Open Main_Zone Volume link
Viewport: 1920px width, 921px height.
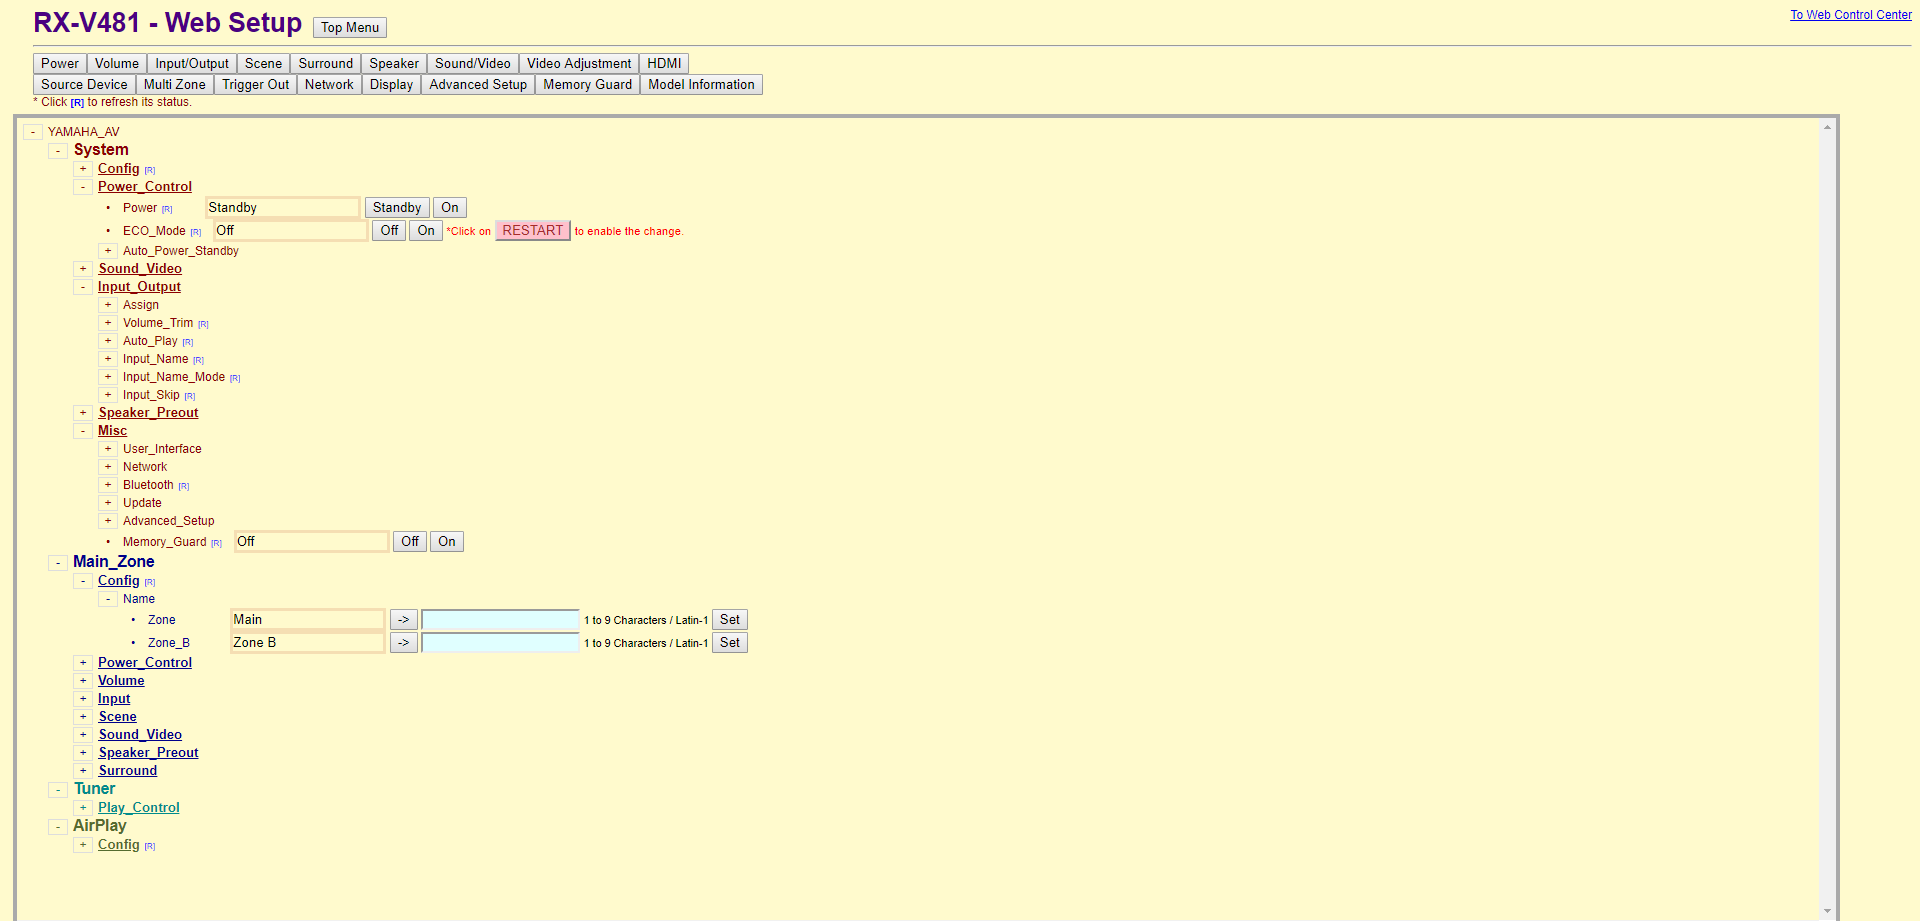(121, 681)
